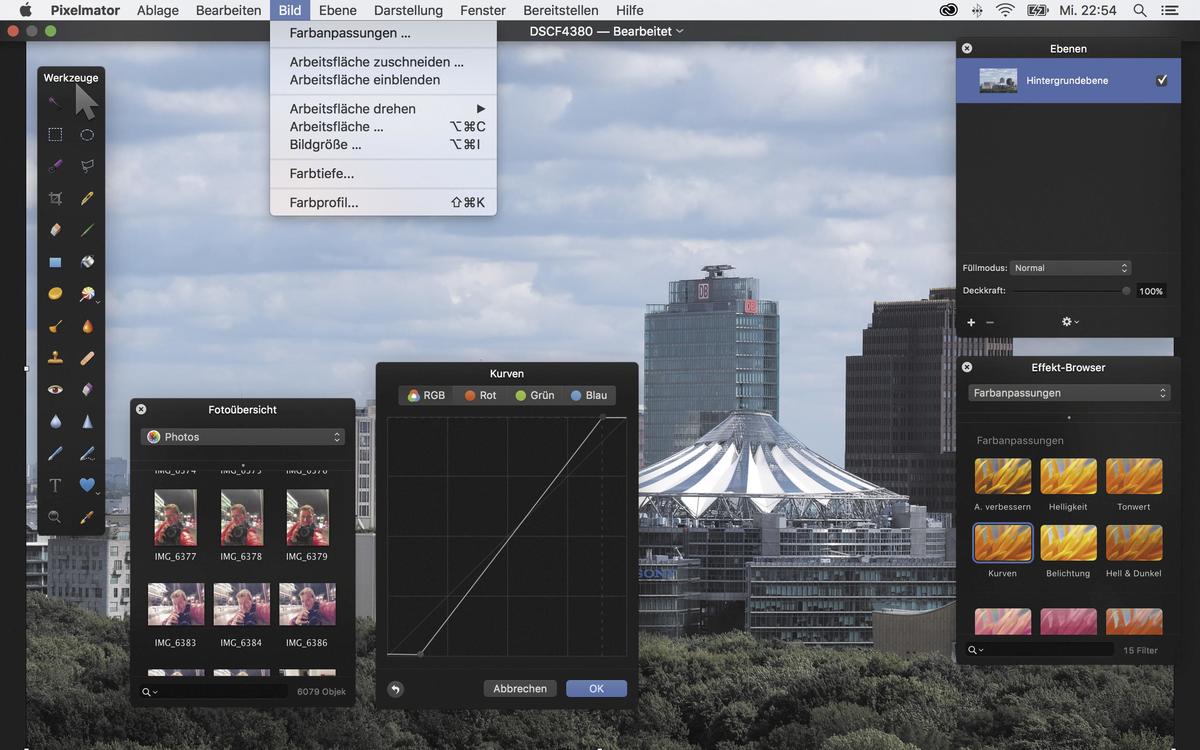
Task: Select photo thumbnail IMG_6378
Action: coord(241,517)
